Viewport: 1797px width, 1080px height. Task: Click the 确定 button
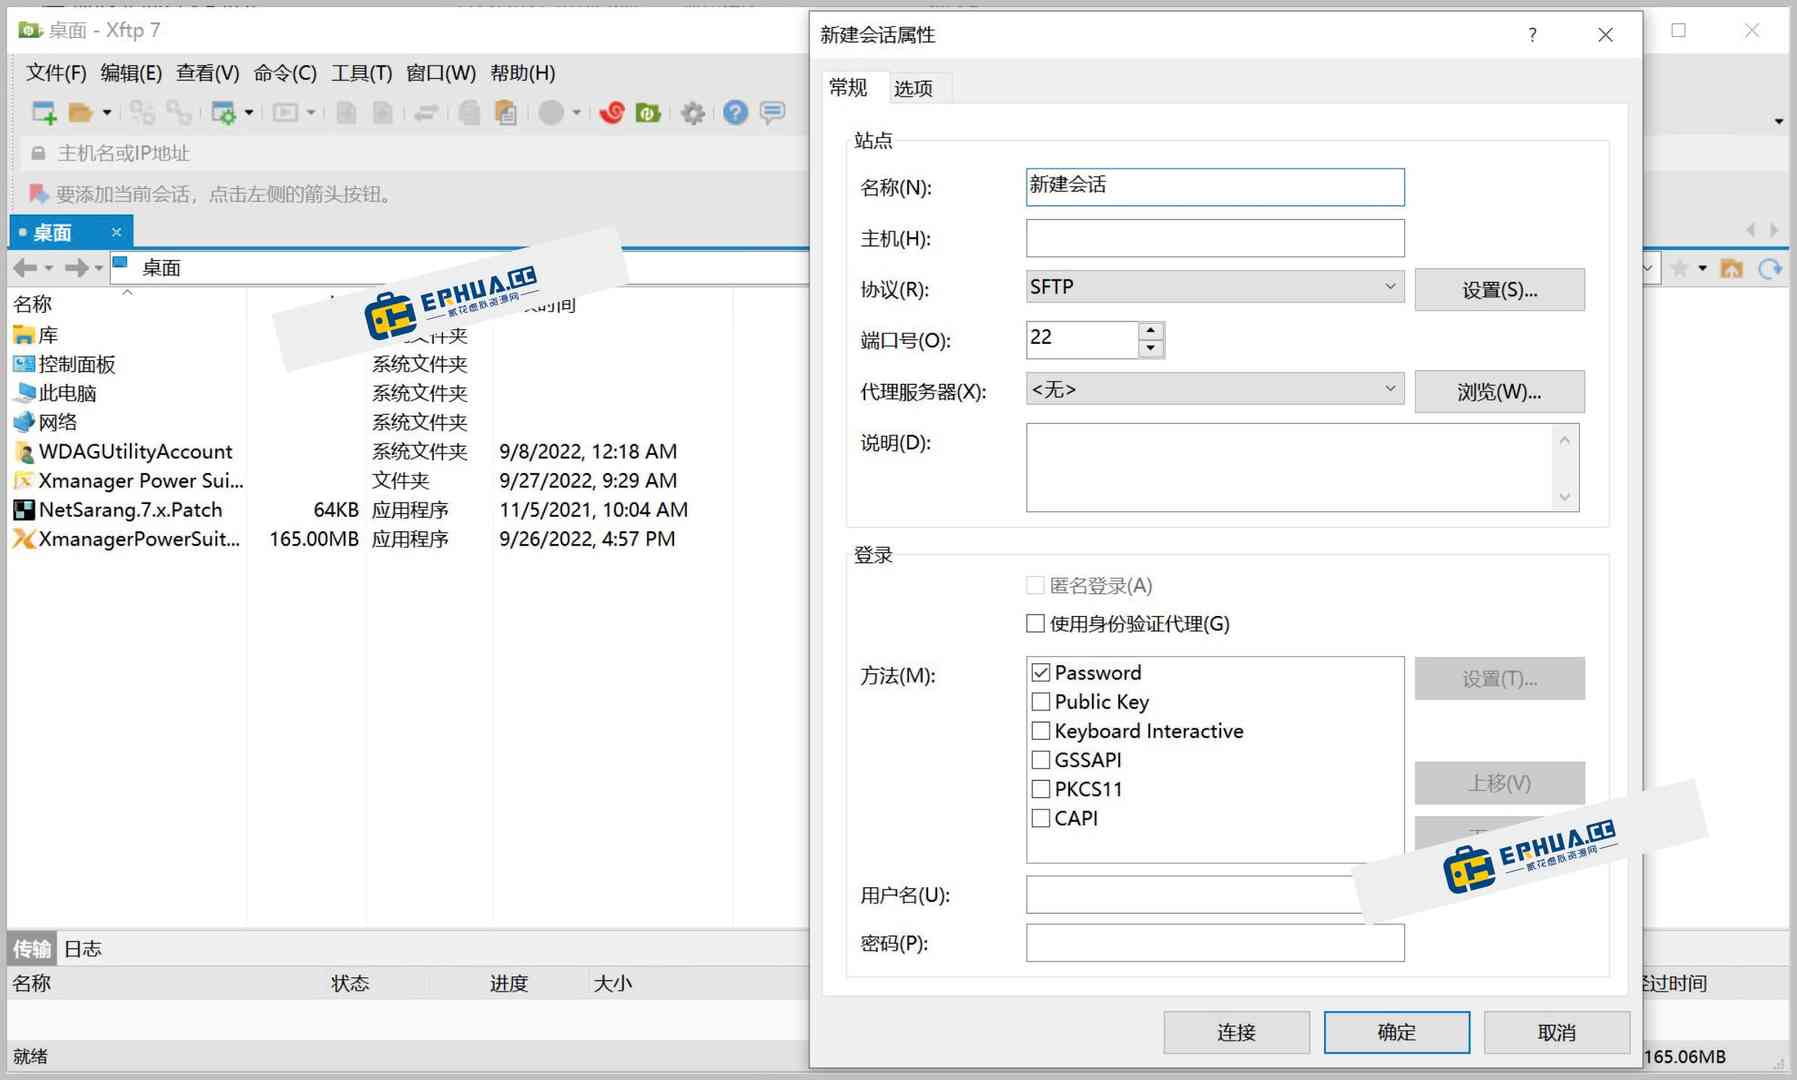coord(1396,1032)
